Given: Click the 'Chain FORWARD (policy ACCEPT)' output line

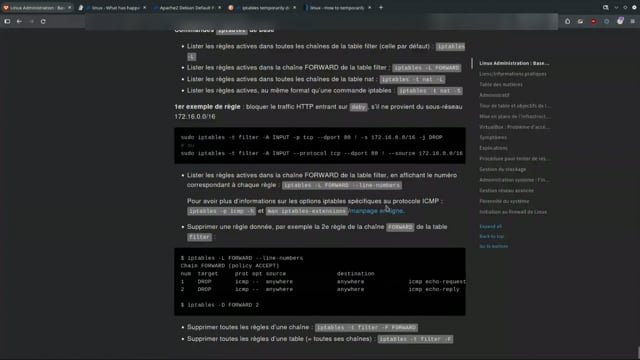Looking at the screenshot, I should click(230, 266).
